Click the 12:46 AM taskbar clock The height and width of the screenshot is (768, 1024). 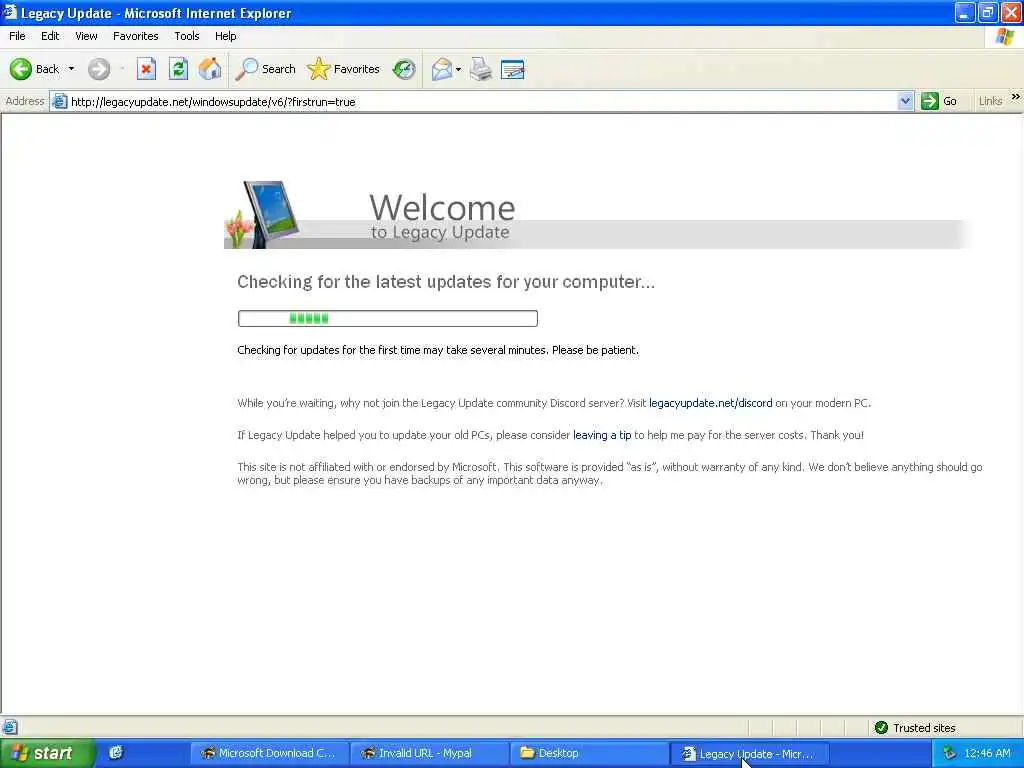coord(987,753)
